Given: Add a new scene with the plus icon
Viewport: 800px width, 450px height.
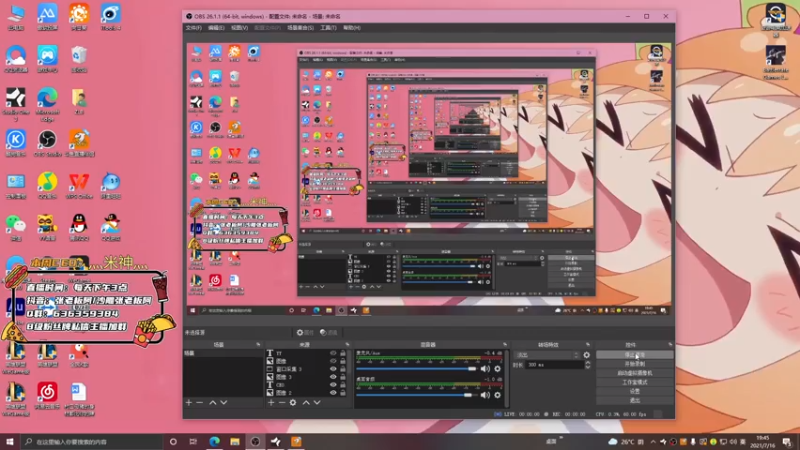Looking at the screenshot, I should (x=189, y=403).
